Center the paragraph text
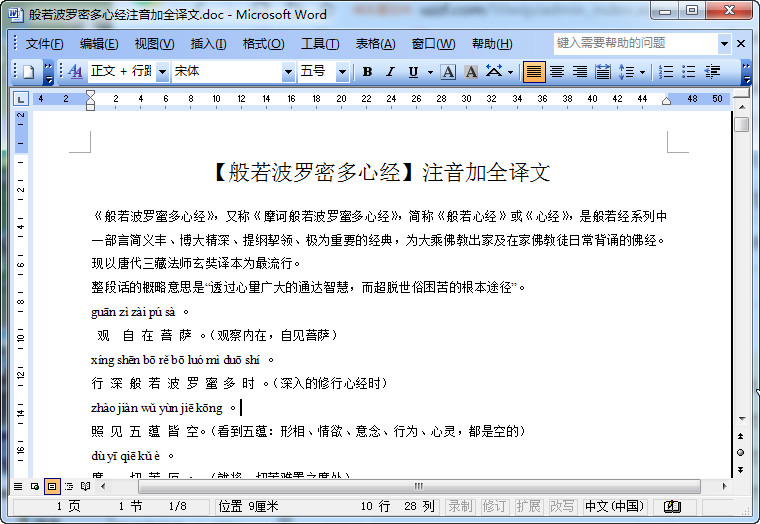 click(556, 72)
